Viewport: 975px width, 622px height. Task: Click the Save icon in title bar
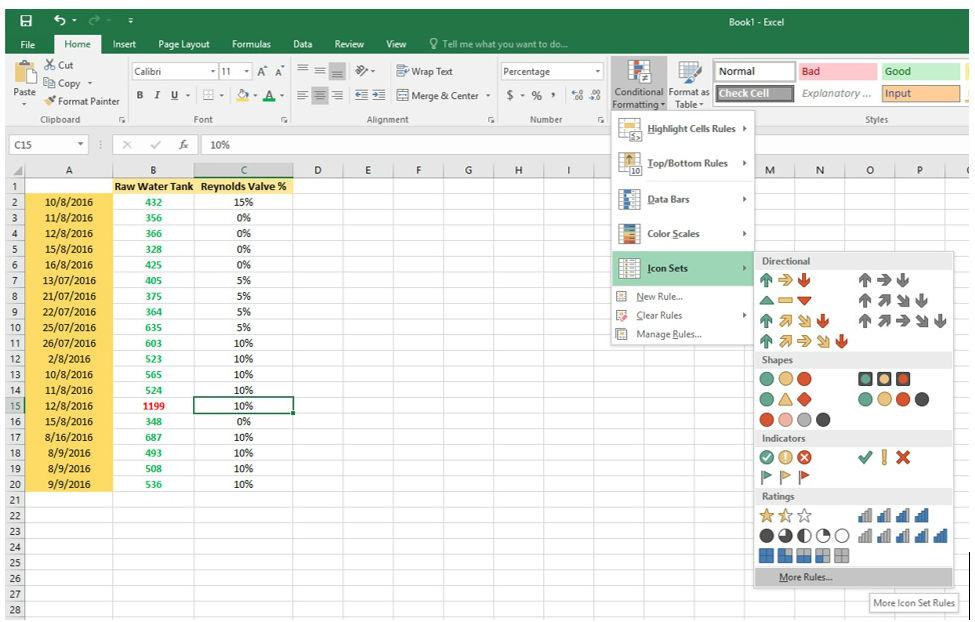coord(26,21)
